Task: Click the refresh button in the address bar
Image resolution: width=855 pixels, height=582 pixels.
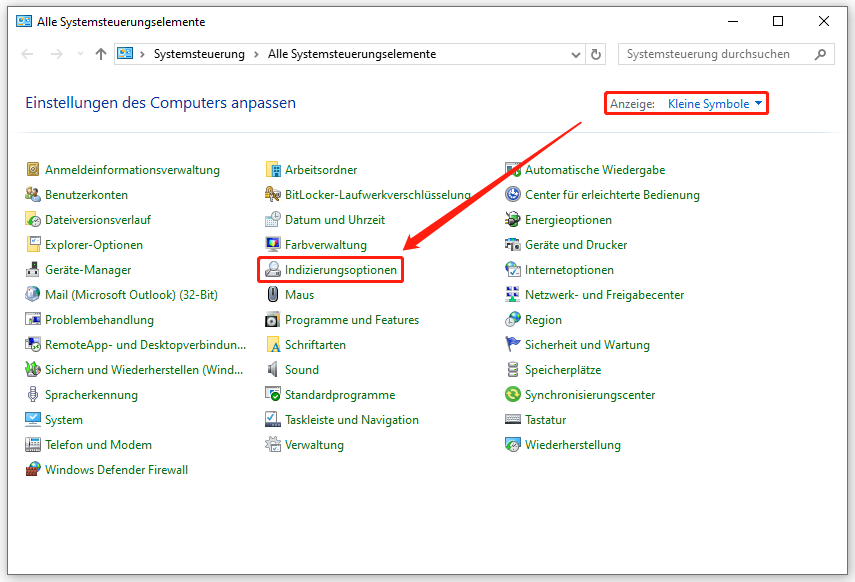Action: (596, 54)
